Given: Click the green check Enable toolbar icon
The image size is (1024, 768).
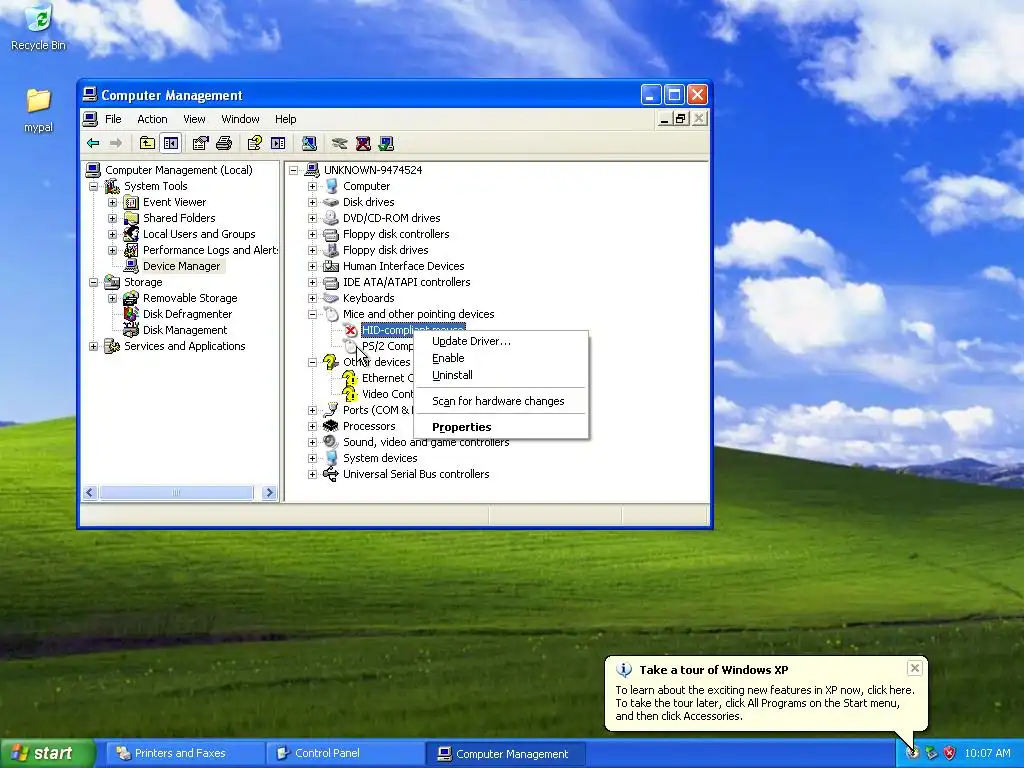Looking at the screenshot, I should [x=386, y=143].
